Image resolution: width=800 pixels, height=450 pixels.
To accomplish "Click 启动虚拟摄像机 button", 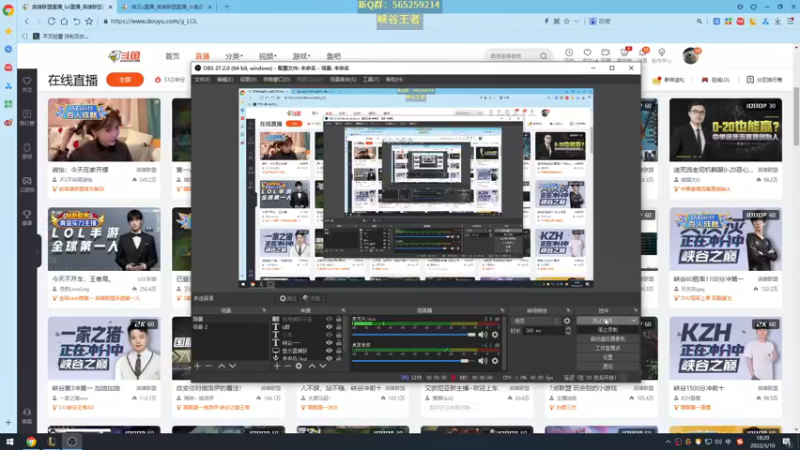I will [x=607, y=339].
